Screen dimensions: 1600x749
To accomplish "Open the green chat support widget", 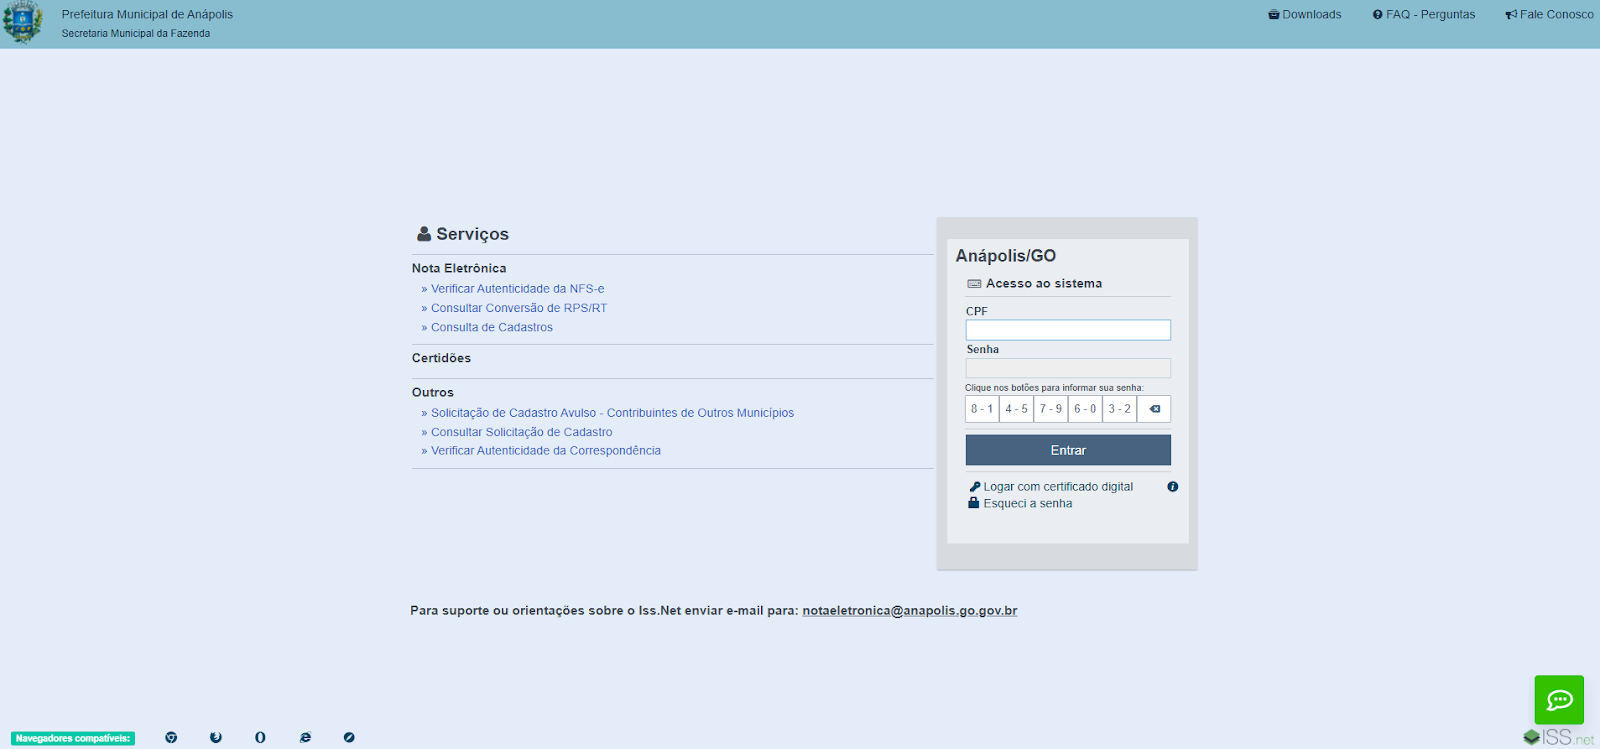I will pyautogui.click(x=1559, y=700).
